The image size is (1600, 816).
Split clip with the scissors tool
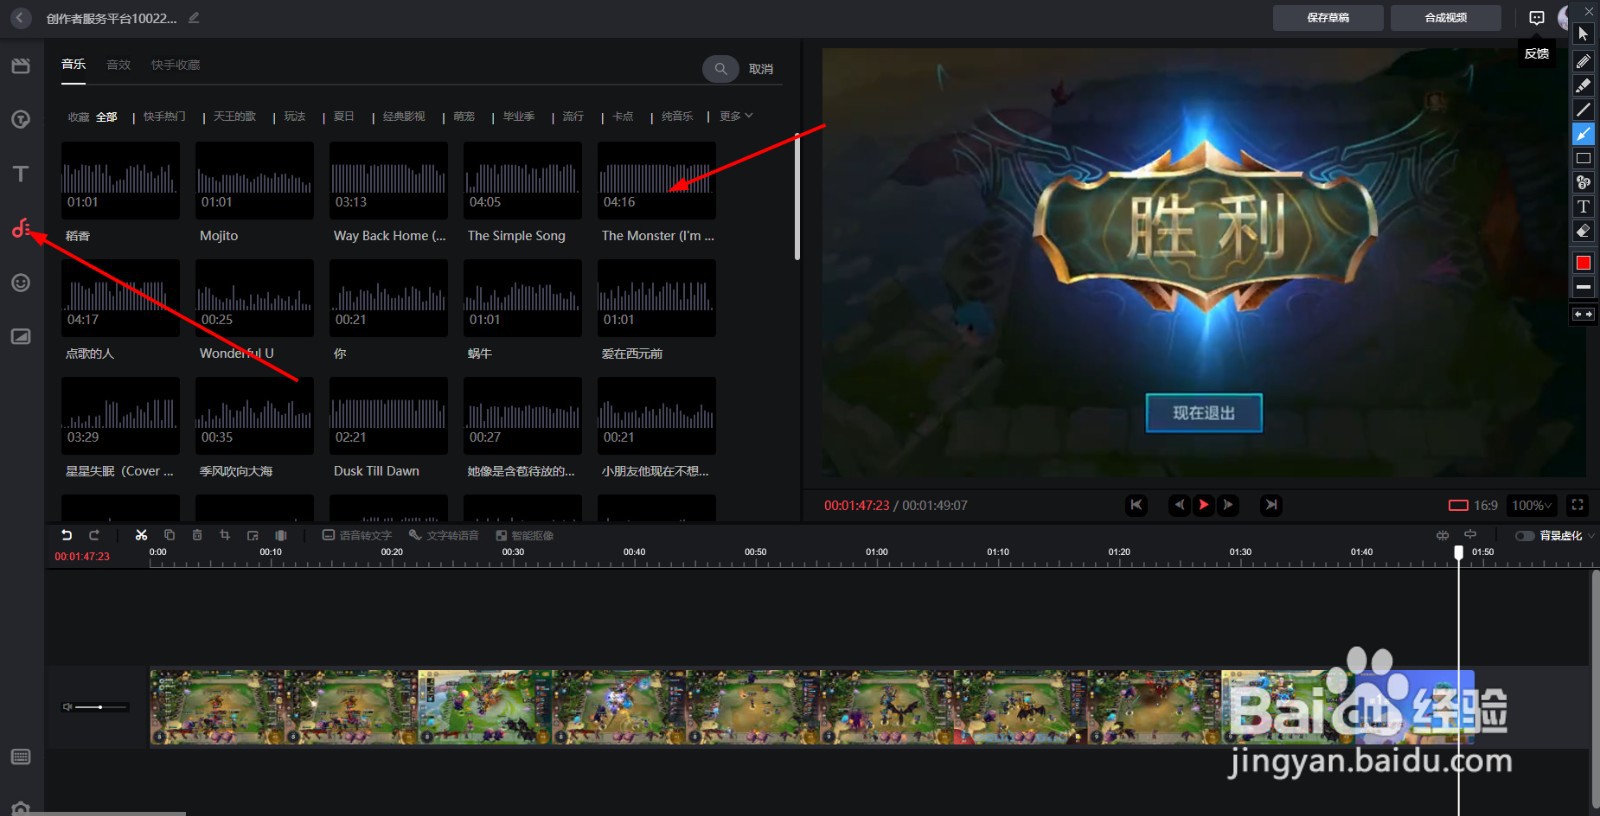pos(141,535)
